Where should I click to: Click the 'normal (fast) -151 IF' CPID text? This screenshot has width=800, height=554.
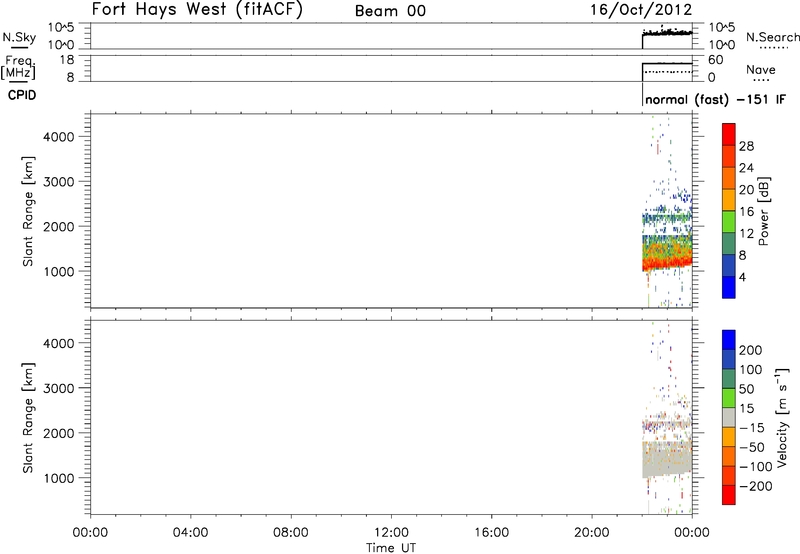tap(715, 99)
